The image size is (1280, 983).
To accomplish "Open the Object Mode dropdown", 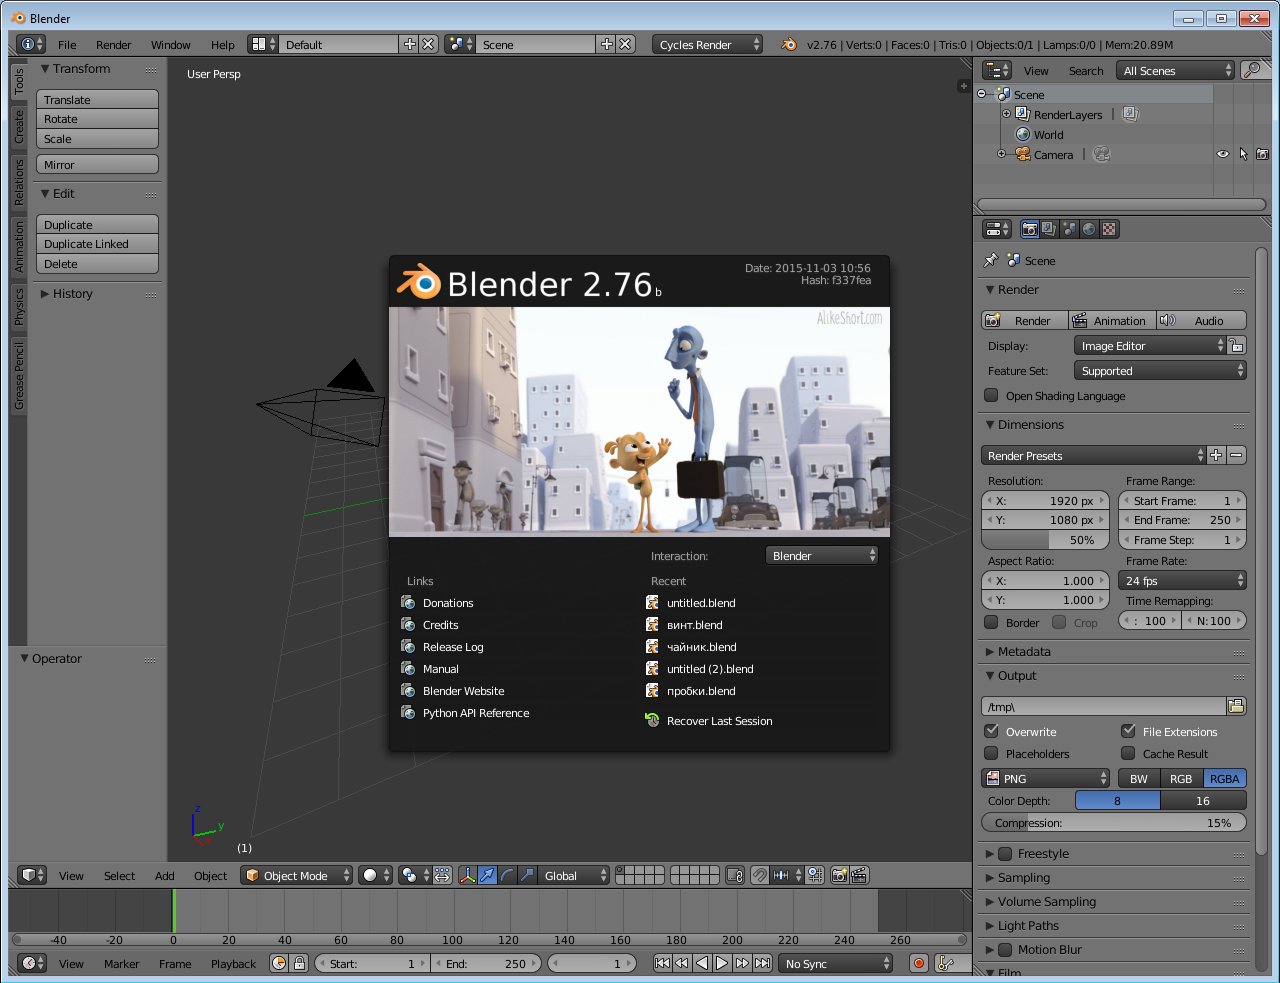I will pyautogui.click(x=297, y=875).
